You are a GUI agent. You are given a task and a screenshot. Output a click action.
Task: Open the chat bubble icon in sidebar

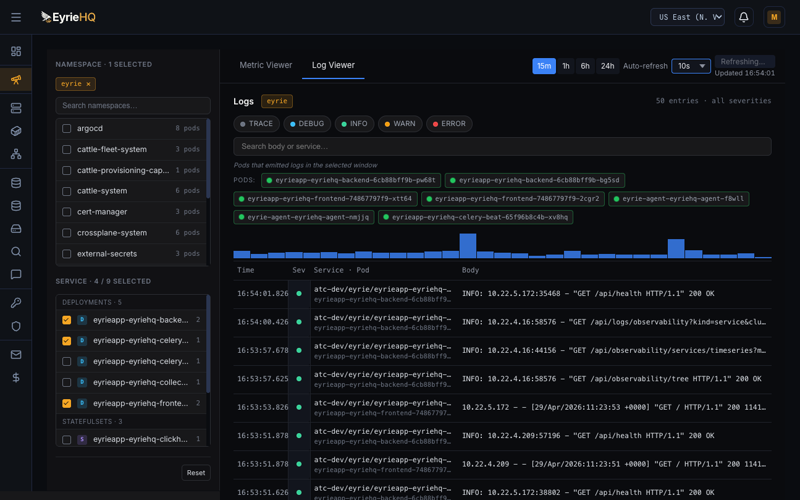tap(16, 274)
